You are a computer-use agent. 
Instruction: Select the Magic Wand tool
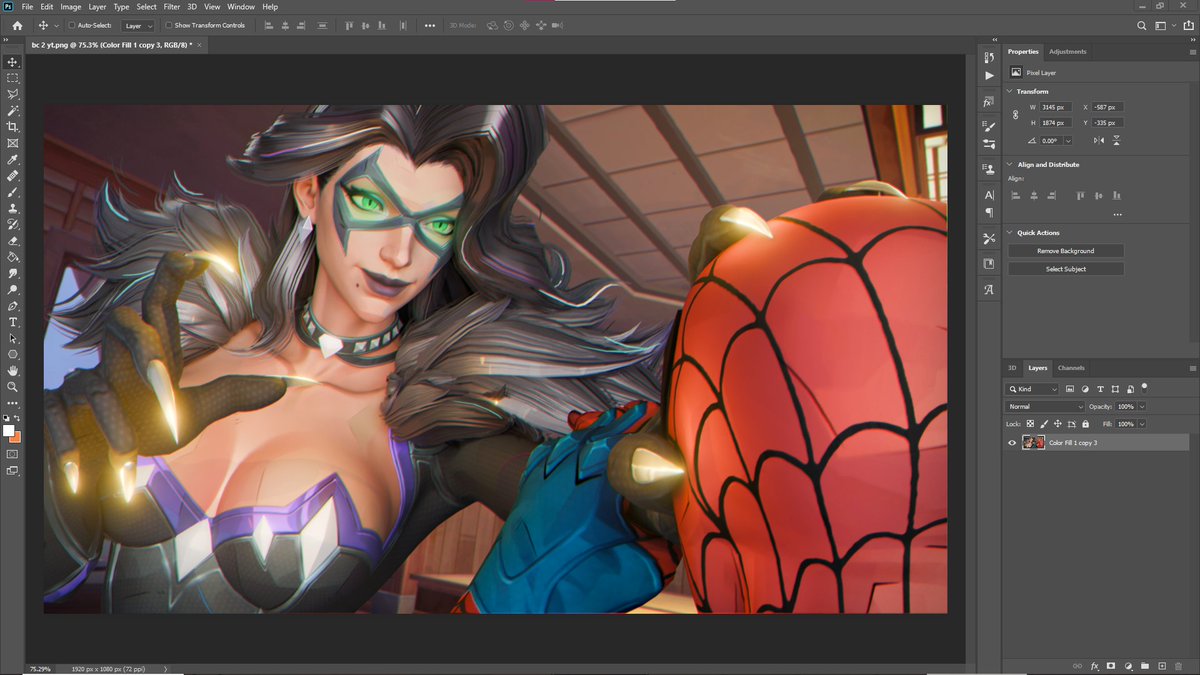(x=13, y=111)
